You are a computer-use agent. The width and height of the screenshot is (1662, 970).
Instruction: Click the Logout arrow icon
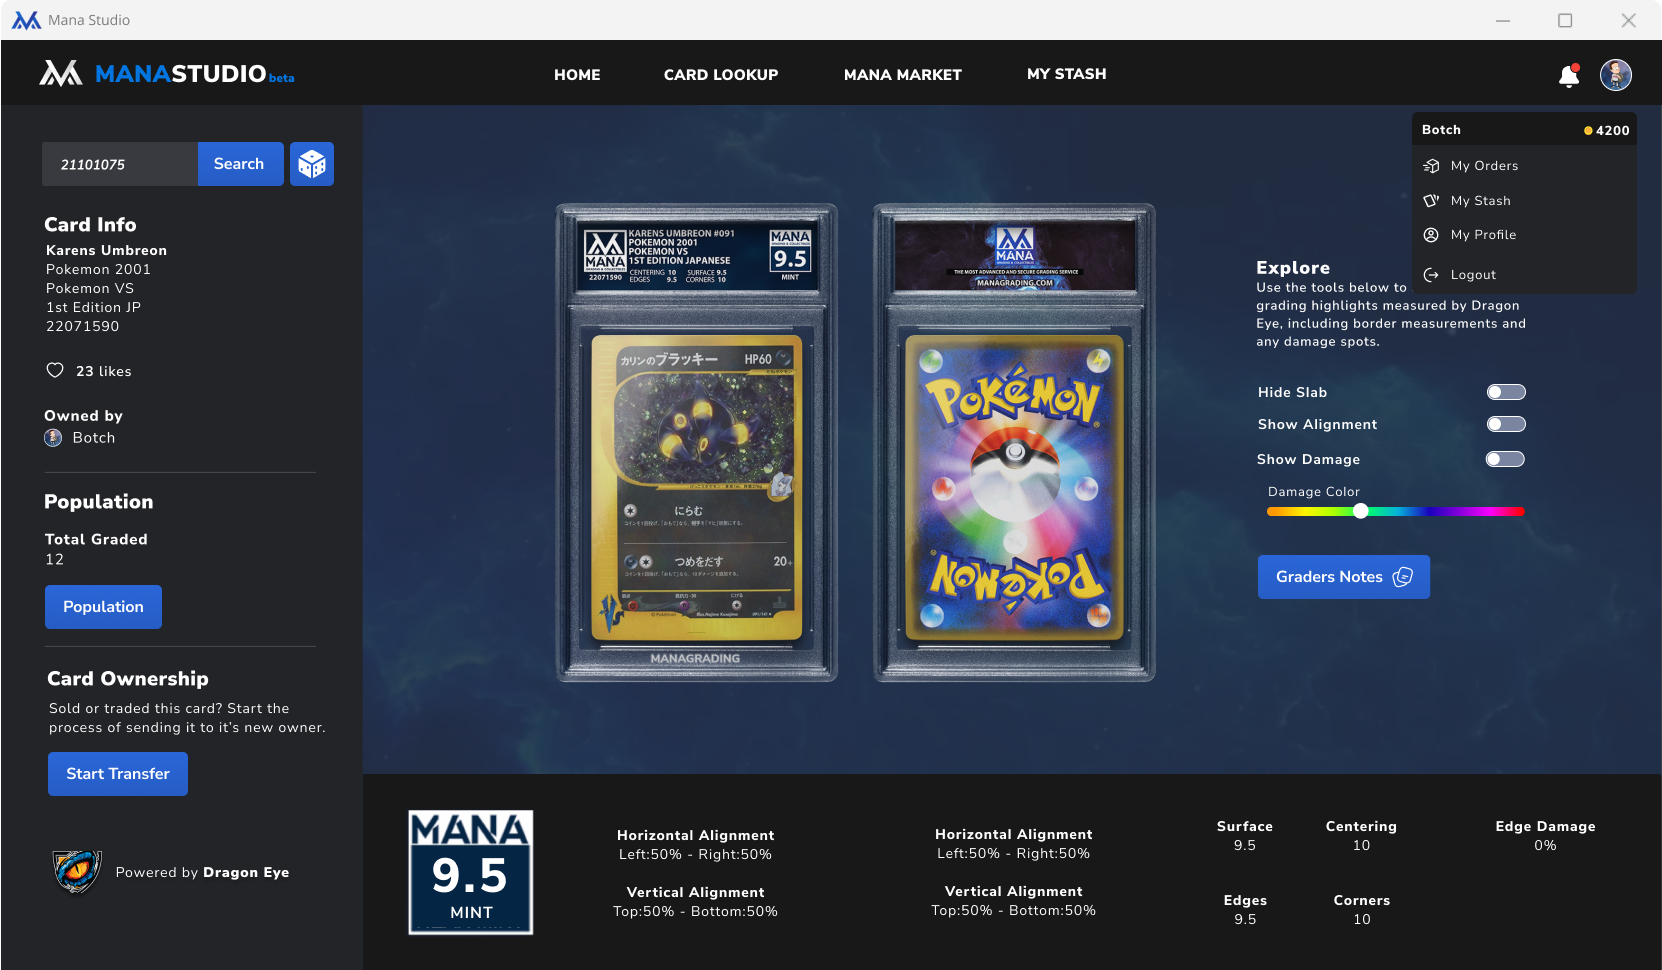point(1431,275)
